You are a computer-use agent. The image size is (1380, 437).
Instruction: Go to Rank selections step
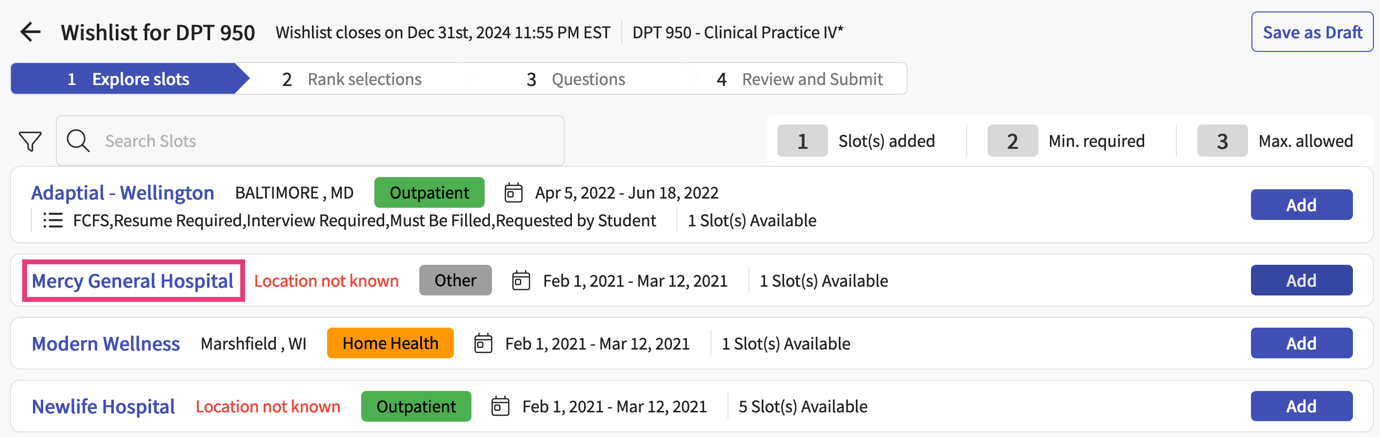click(352, 79)
